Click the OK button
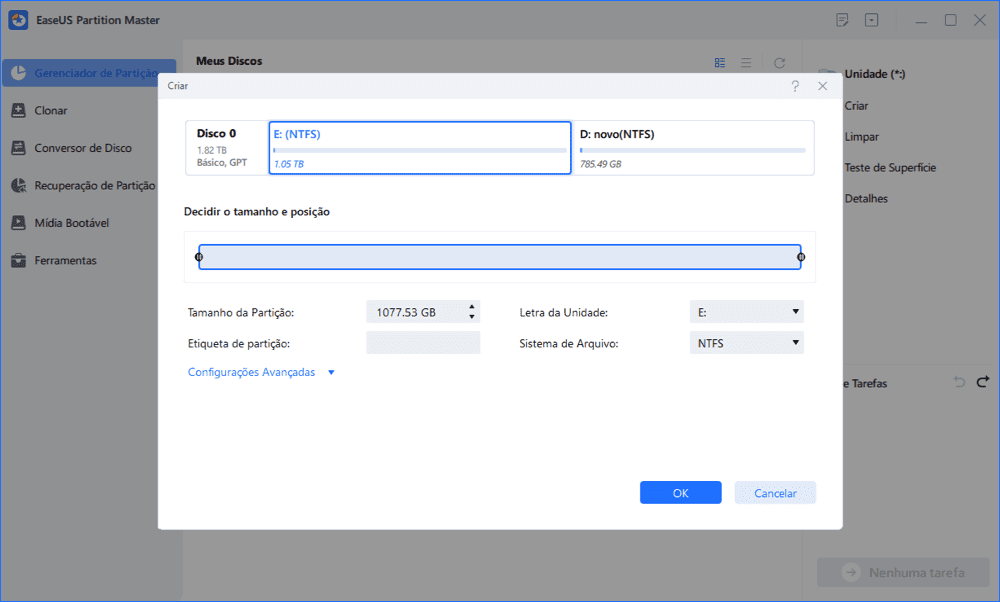Screen dimensions: 1000x602 click(680, 493)
